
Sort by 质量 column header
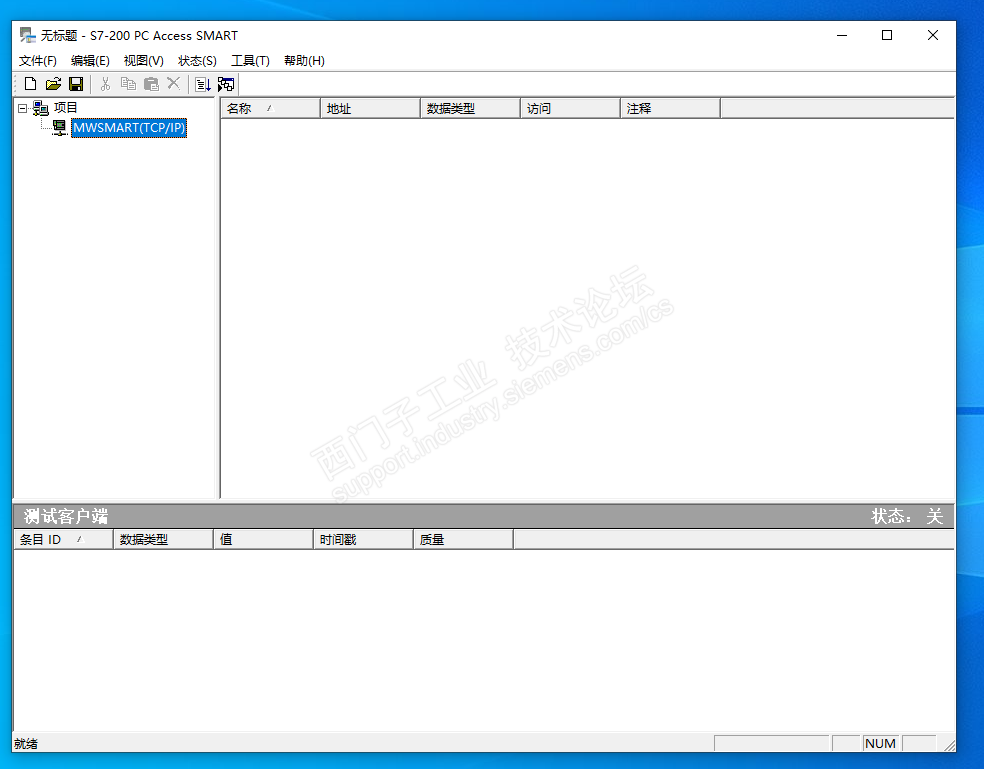click(463, 540)
